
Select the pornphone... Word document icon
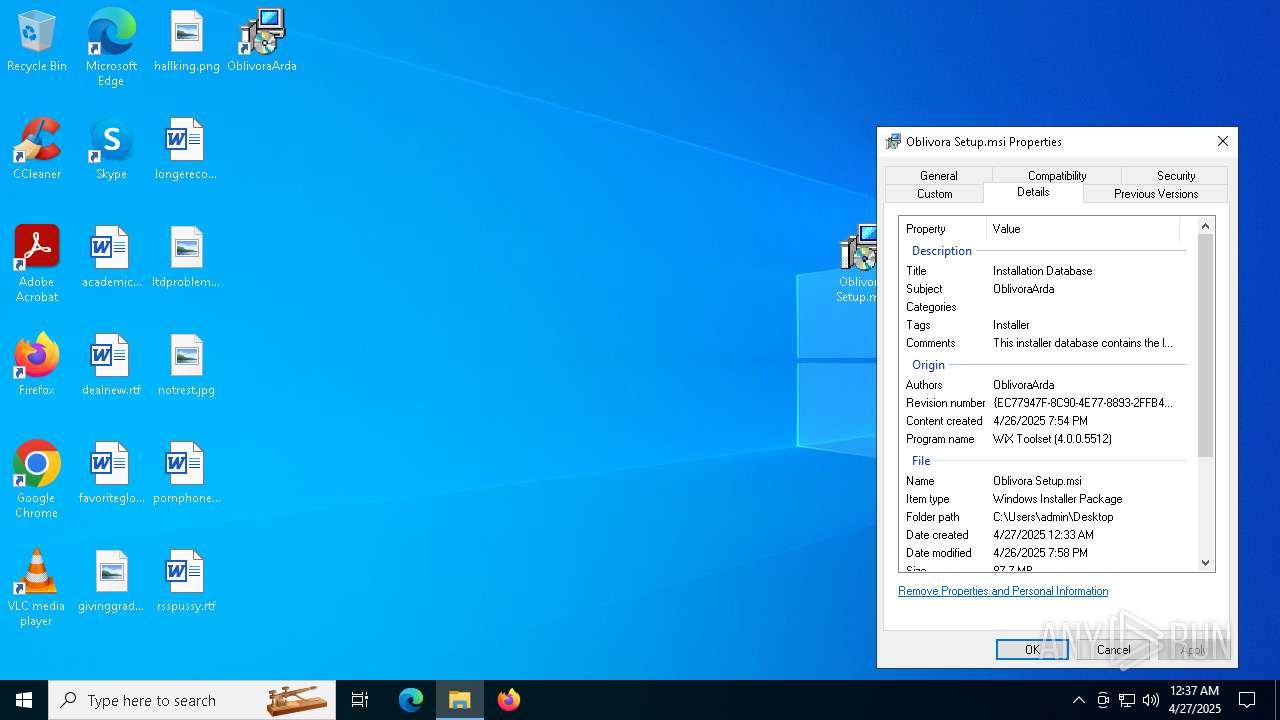[x=186, y=474]
